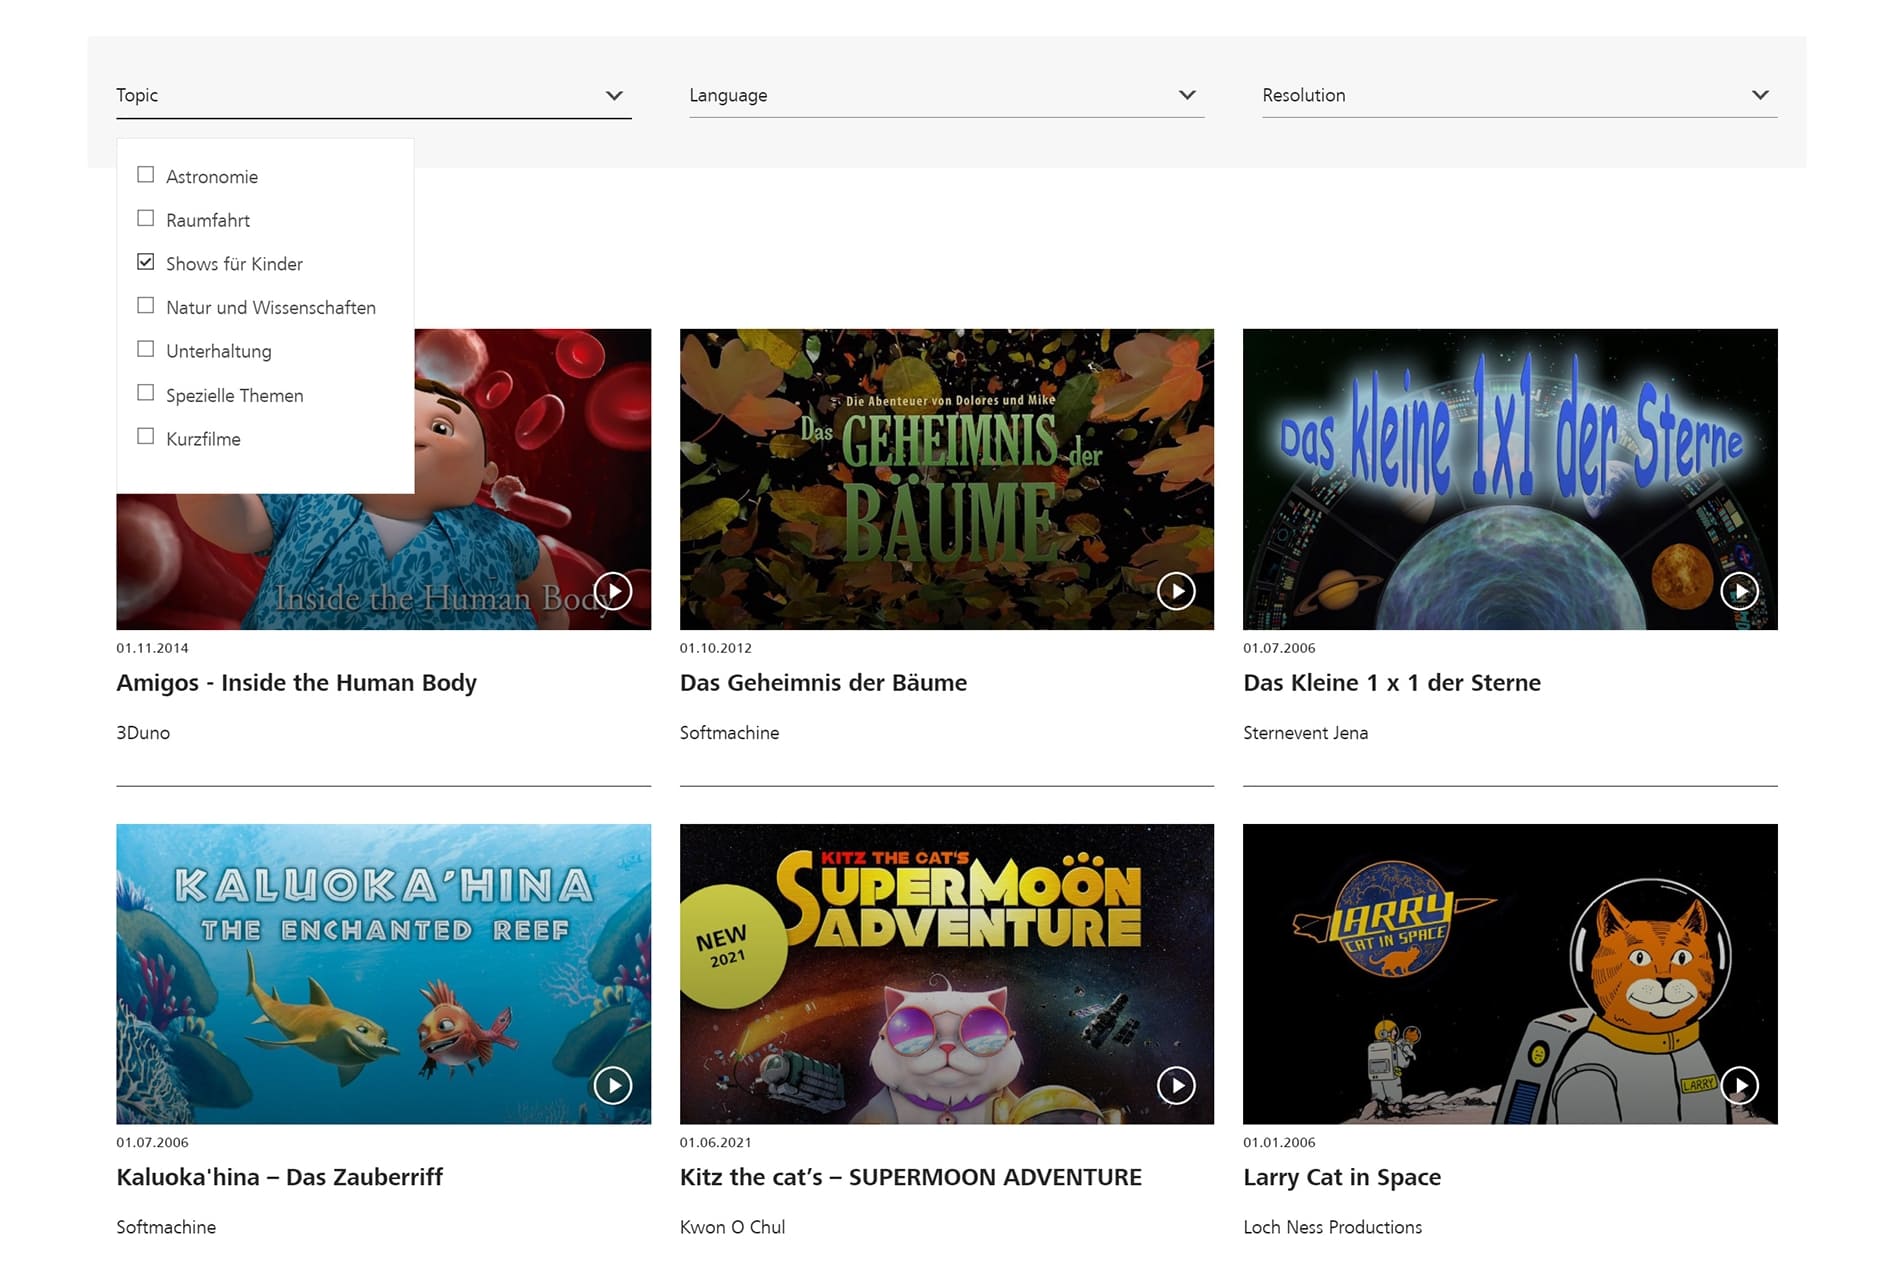The height and width of the screenshot is (1273, 1898).
Task: Enable the Natur und Wissenschaften filter
Action: click(x=146, y=305)
